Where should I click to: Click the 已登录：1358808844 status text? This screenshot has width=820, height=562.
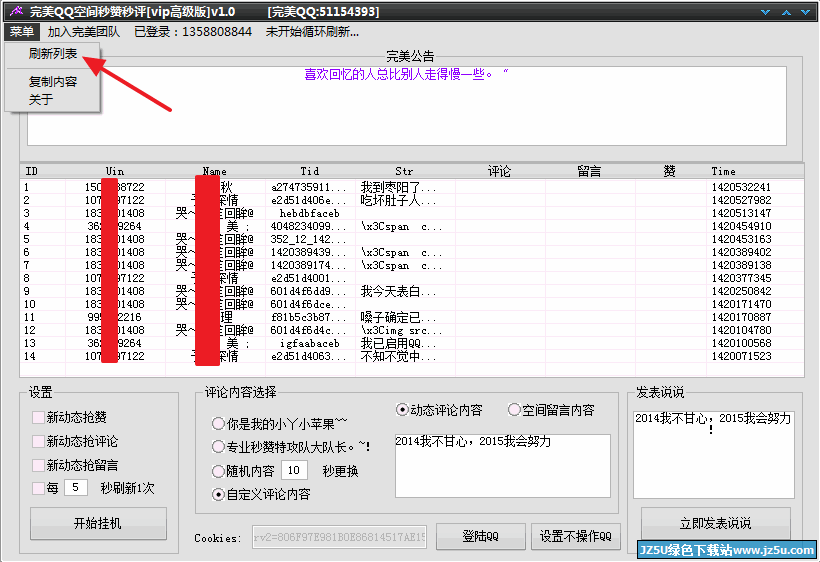[x=193, y=32]
